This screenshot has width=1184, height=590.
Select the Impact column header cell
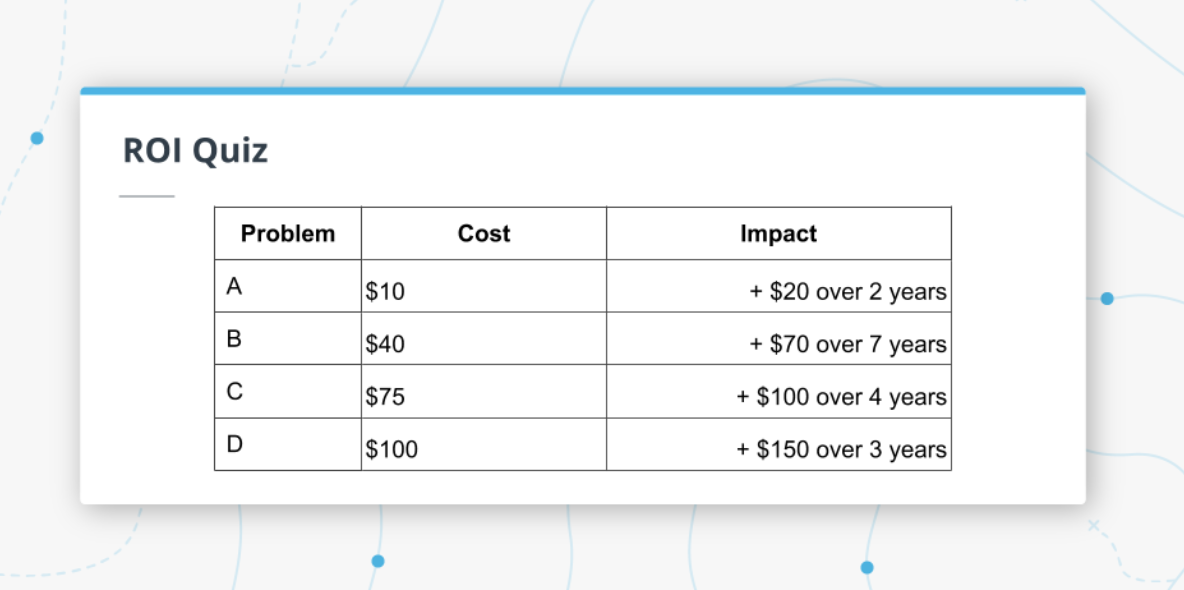click(x=778, y=234)
